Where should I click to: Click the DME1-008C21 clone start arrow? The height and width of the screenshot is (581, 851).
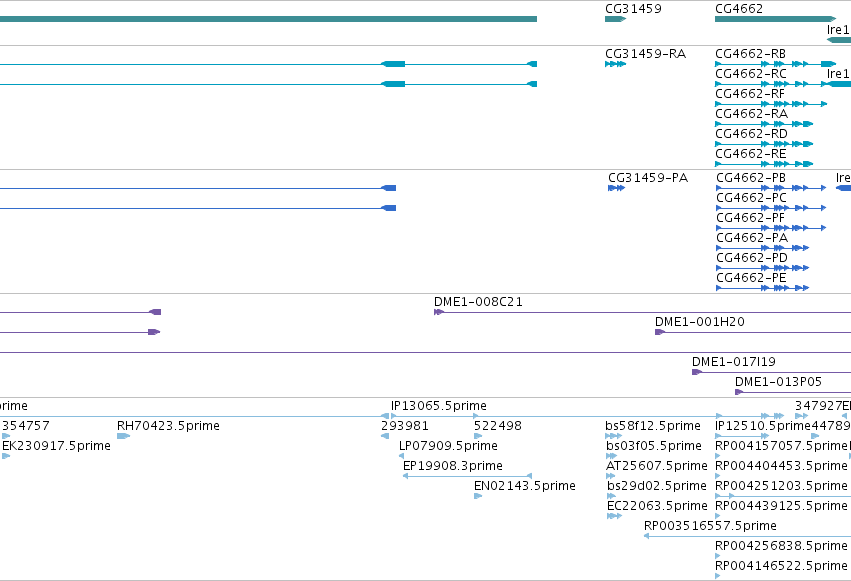tap(439, 312)
